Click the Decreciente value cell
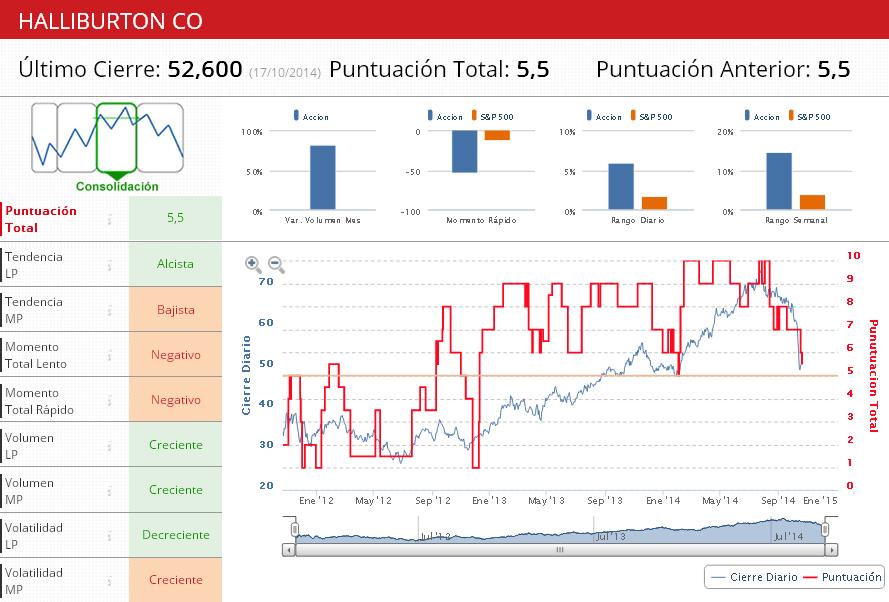 (x=175, y=535)
